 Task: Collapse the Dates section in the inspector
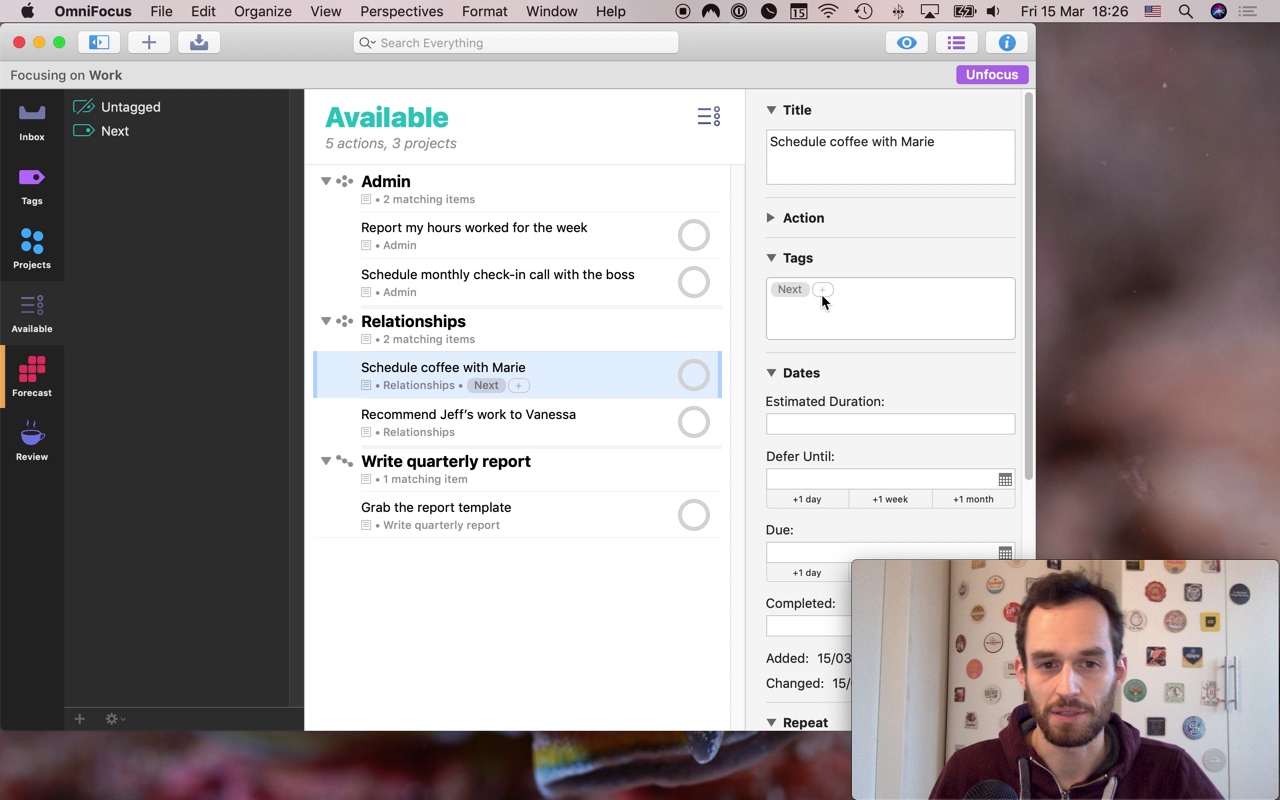click(x=770, y=372)
